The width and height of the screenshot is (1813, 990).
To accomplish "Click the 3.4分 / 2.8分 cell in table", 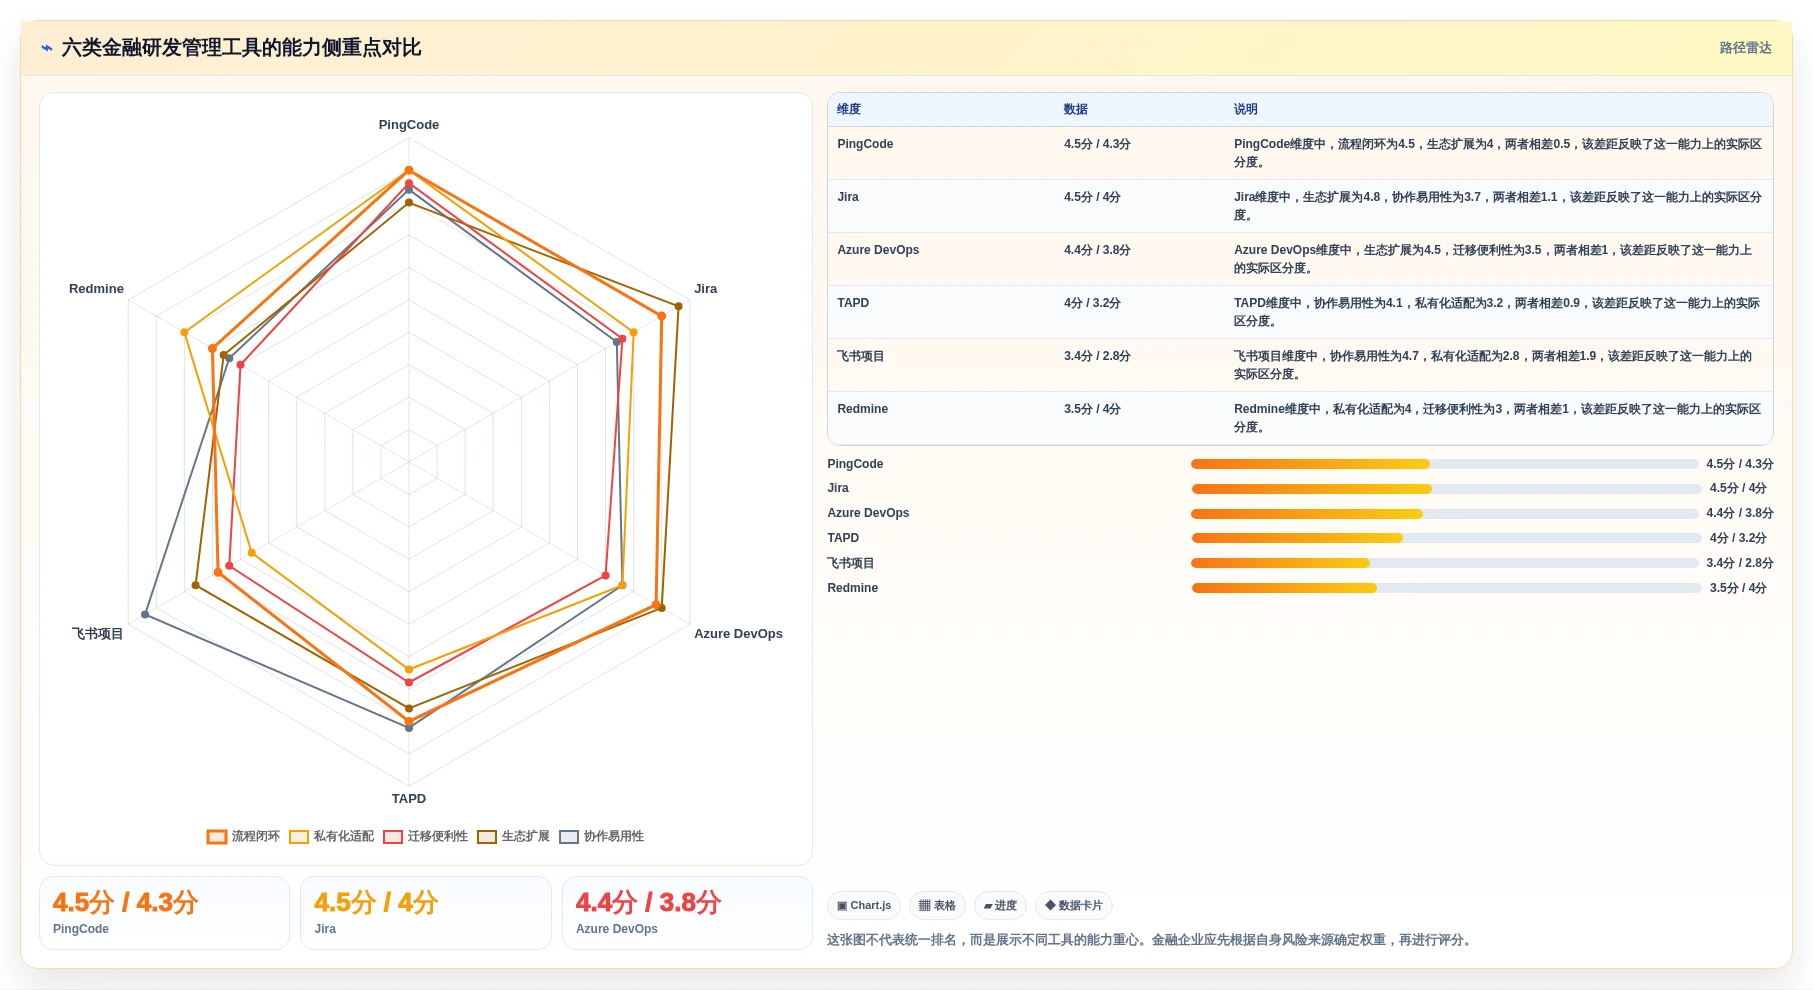I will 1097,356.
